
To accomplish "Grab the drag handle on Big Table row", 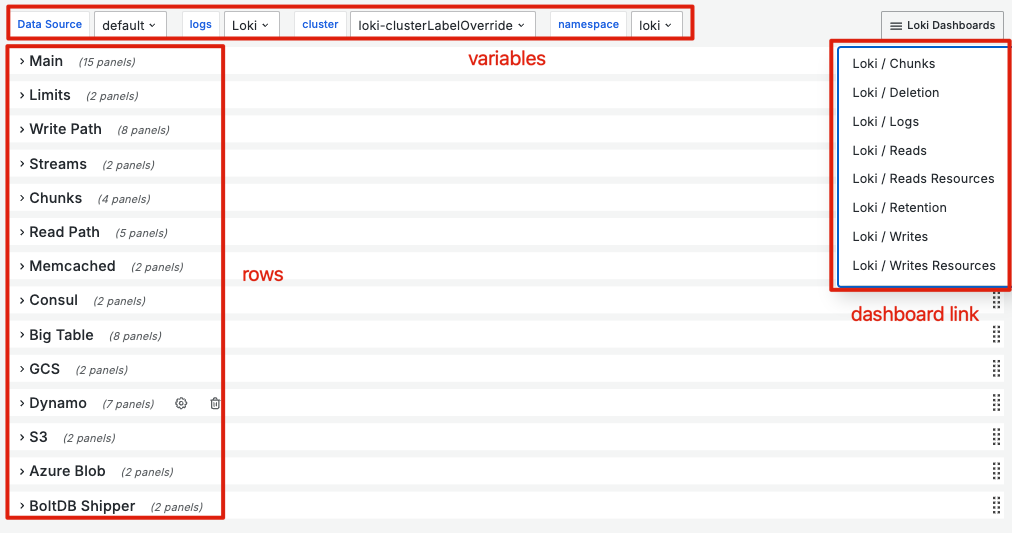I will coord(997,334).
